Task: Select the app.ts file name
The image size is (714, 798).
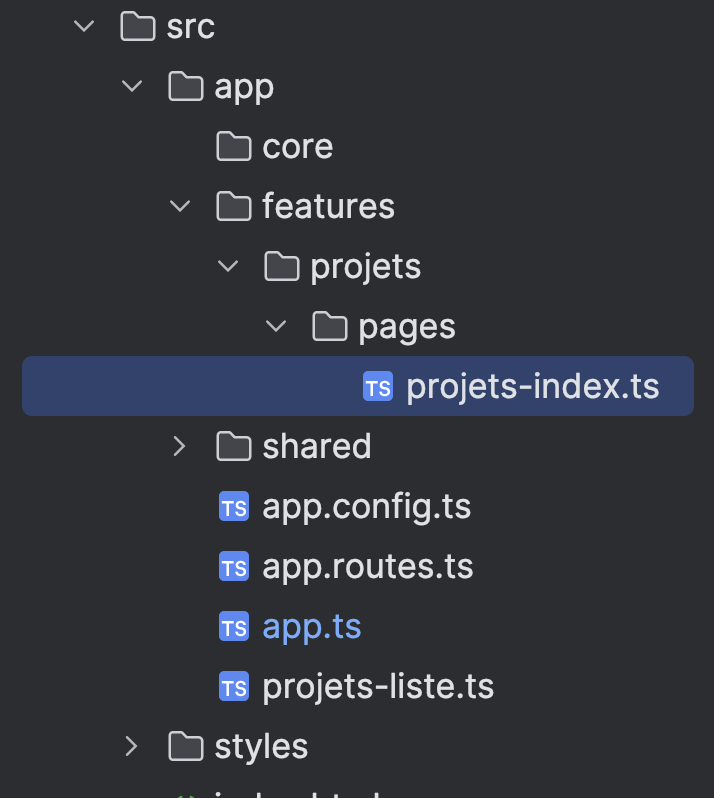Action: click(x=311, y=627)
